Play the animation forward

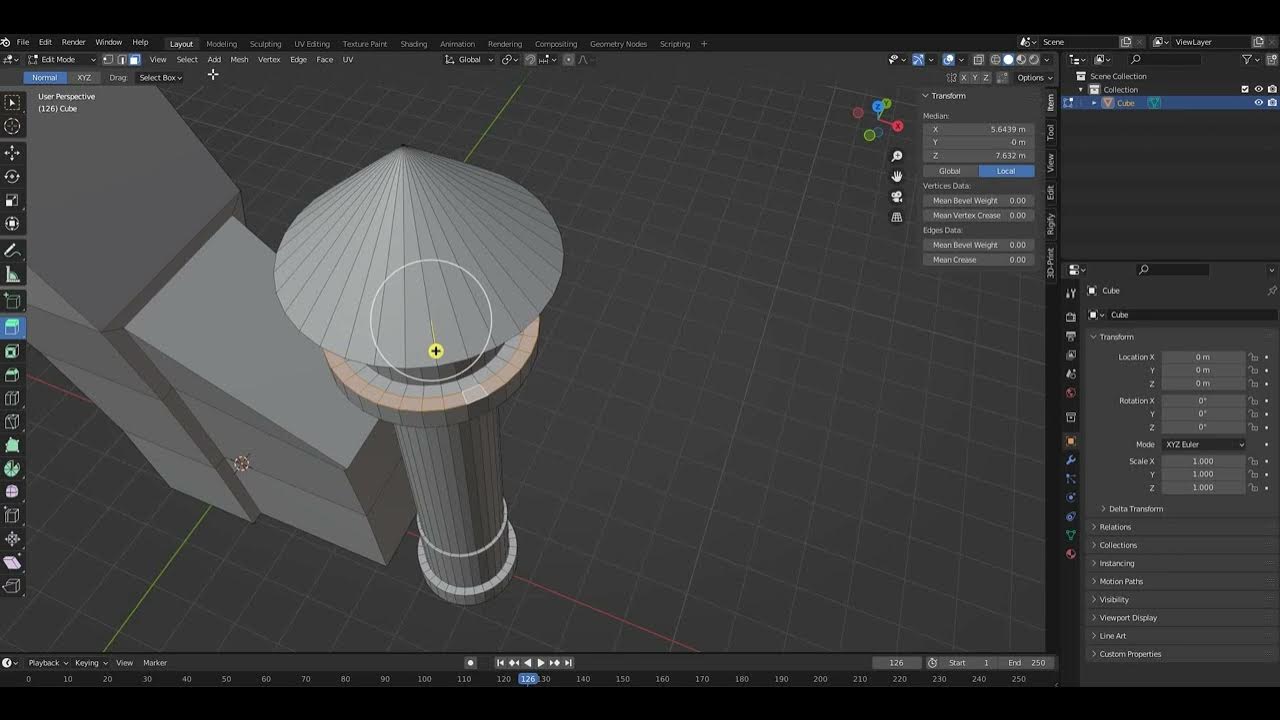[x=541, y=663]
